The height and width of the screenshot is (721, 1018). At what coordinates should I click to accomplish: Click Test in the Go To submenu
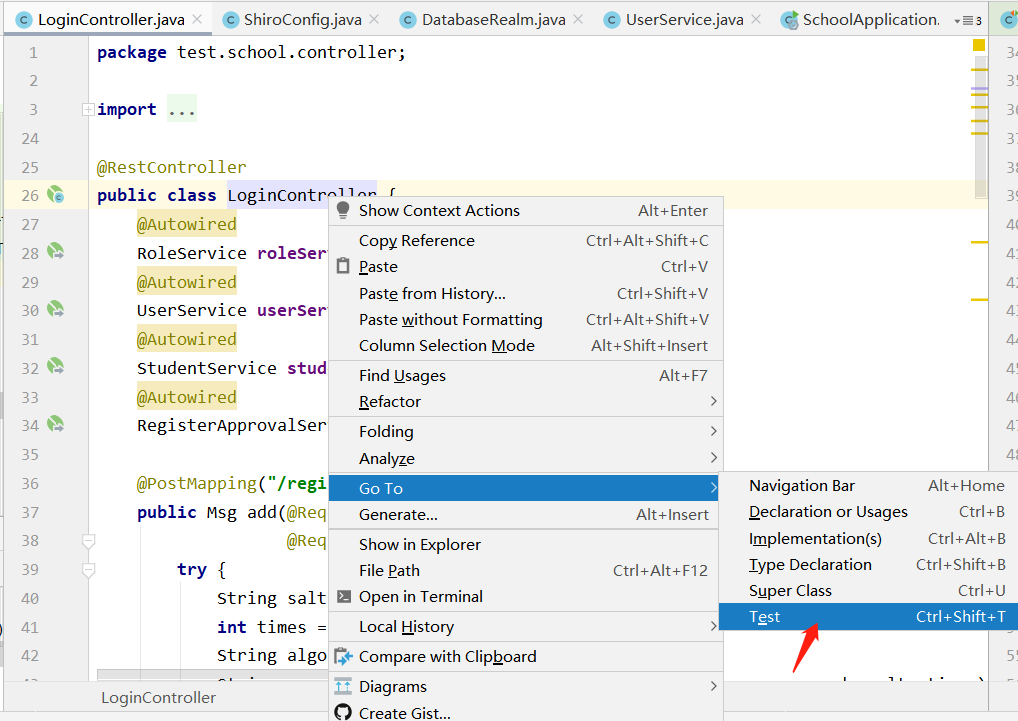pyautogui.click(x=869, y=617)
